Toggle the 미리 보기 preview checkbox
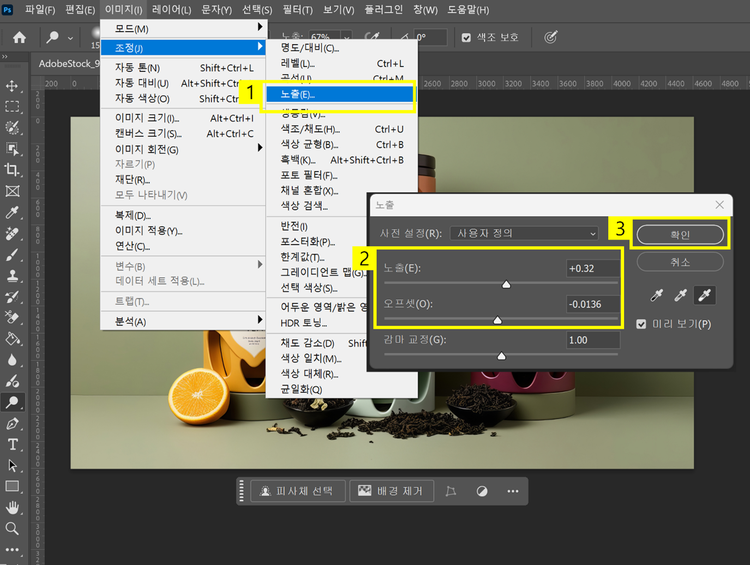Screen dimensions: 750x565 [x=643, y=324]
